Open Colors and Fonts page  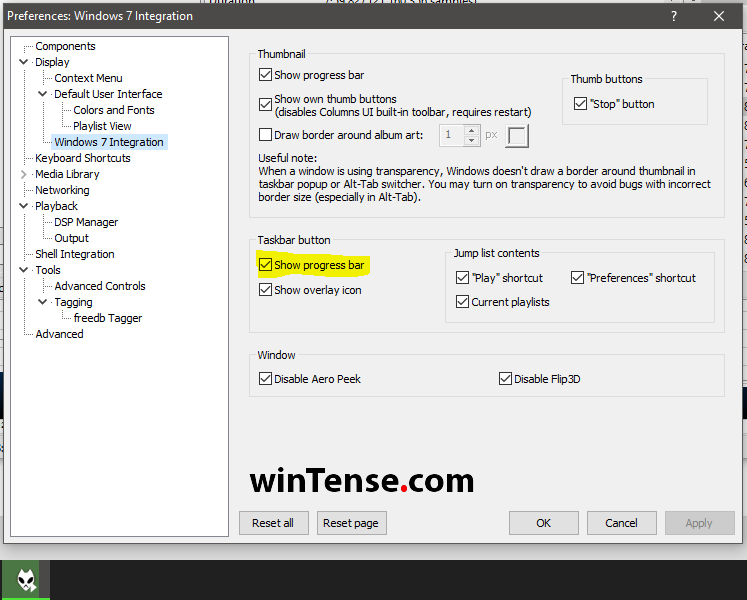(x=114, y=110)
